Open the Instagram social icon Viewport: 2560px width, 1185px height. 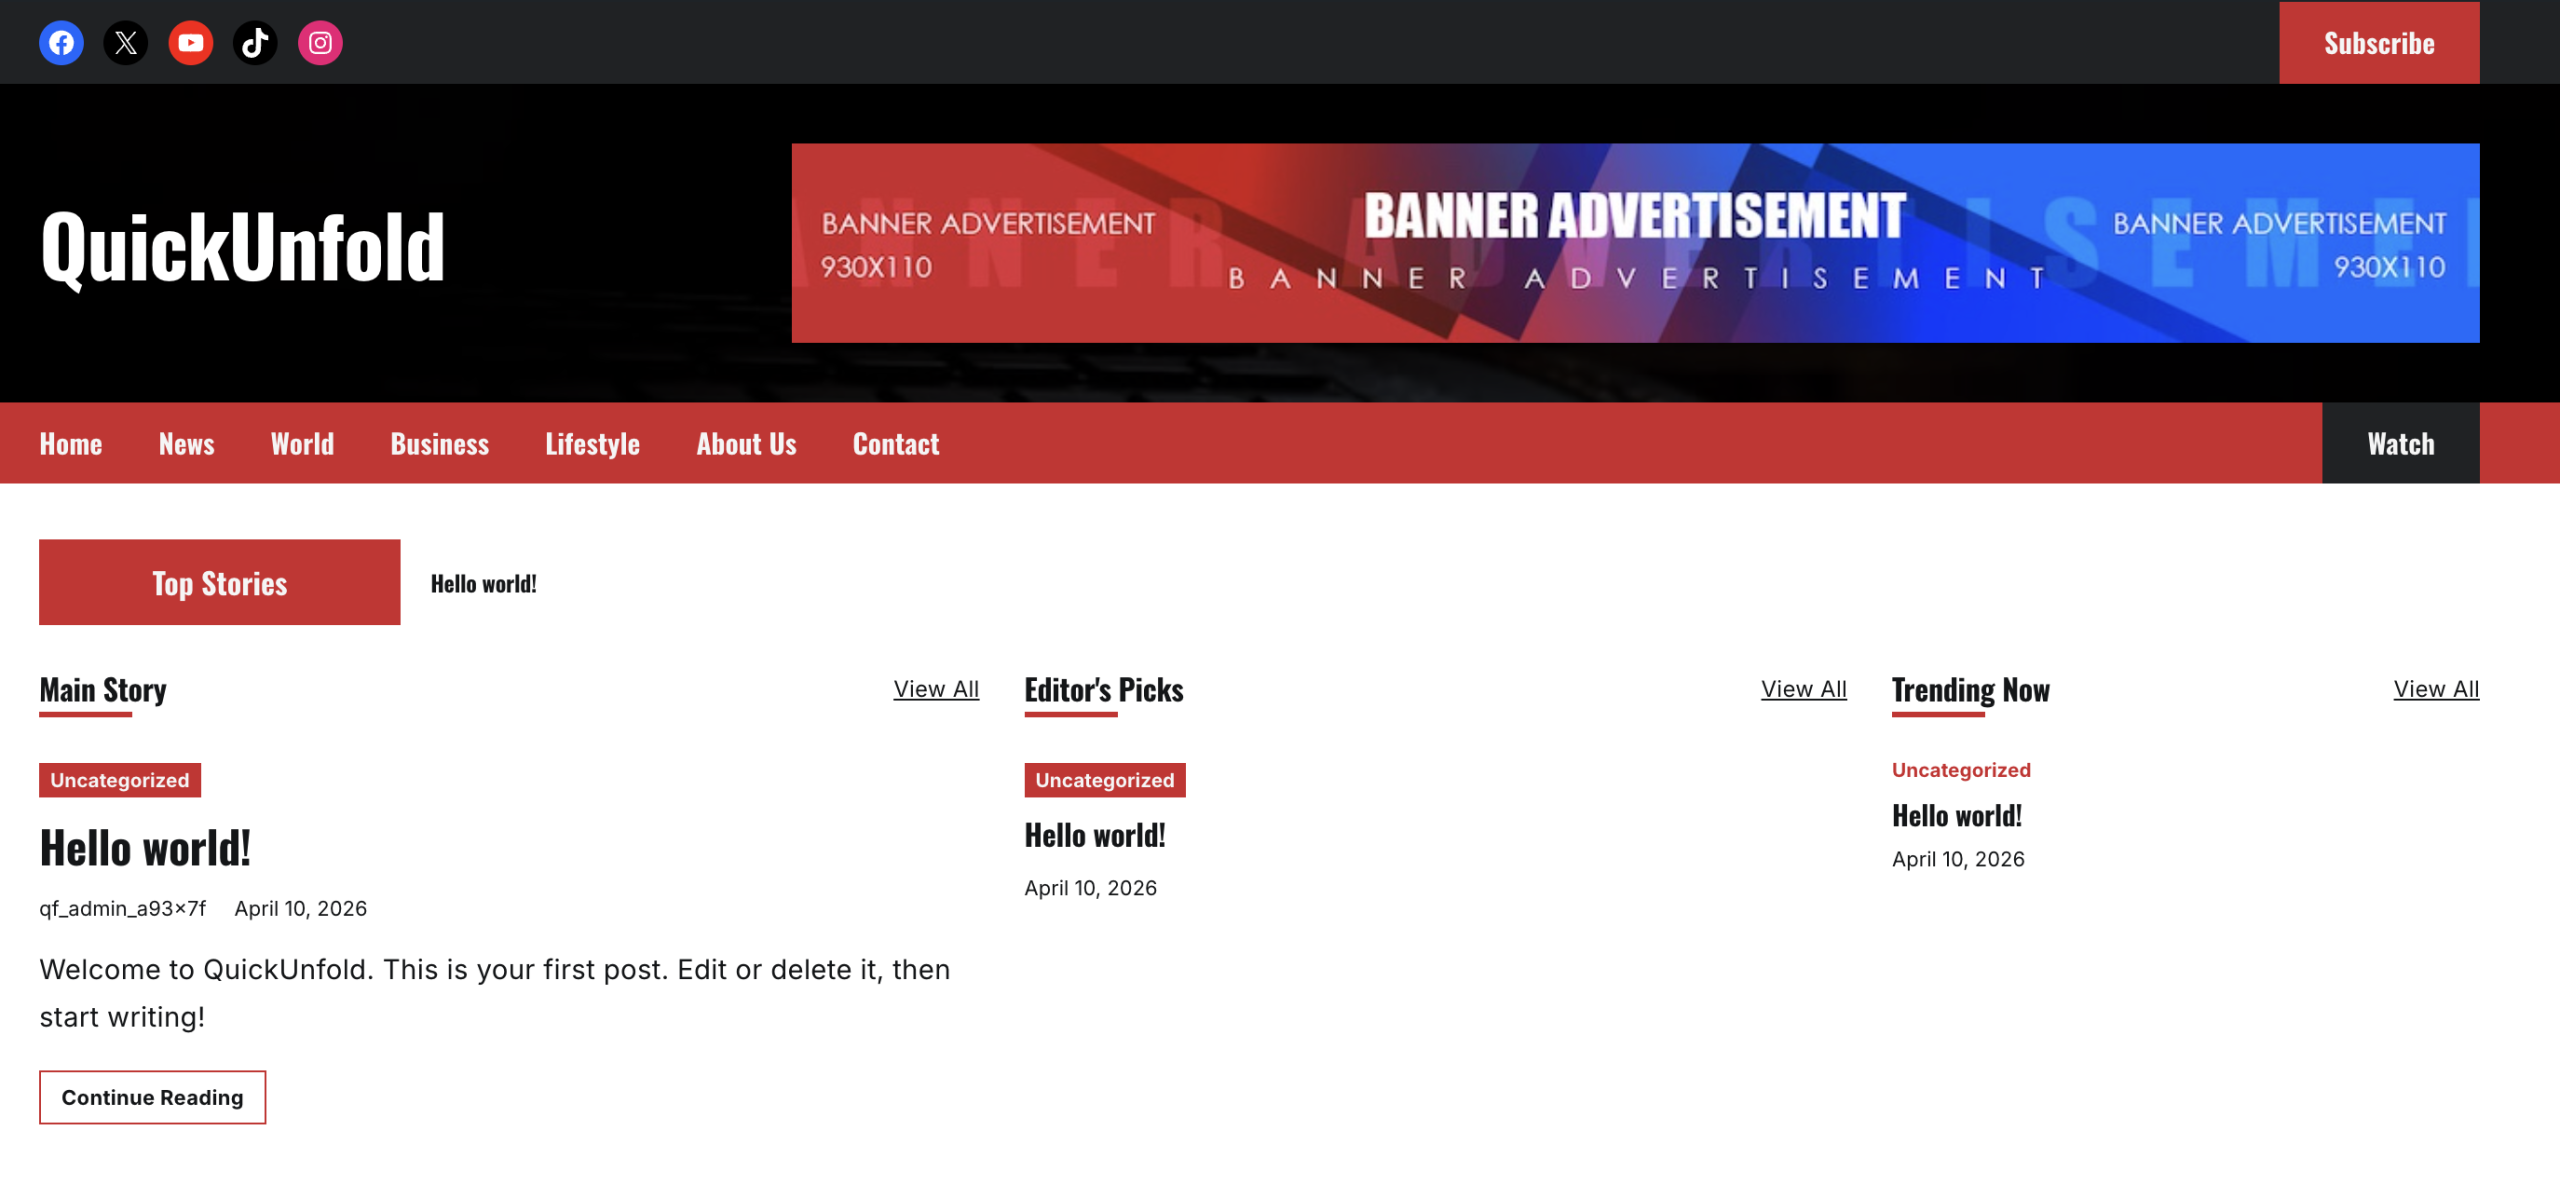click(320, 43)
